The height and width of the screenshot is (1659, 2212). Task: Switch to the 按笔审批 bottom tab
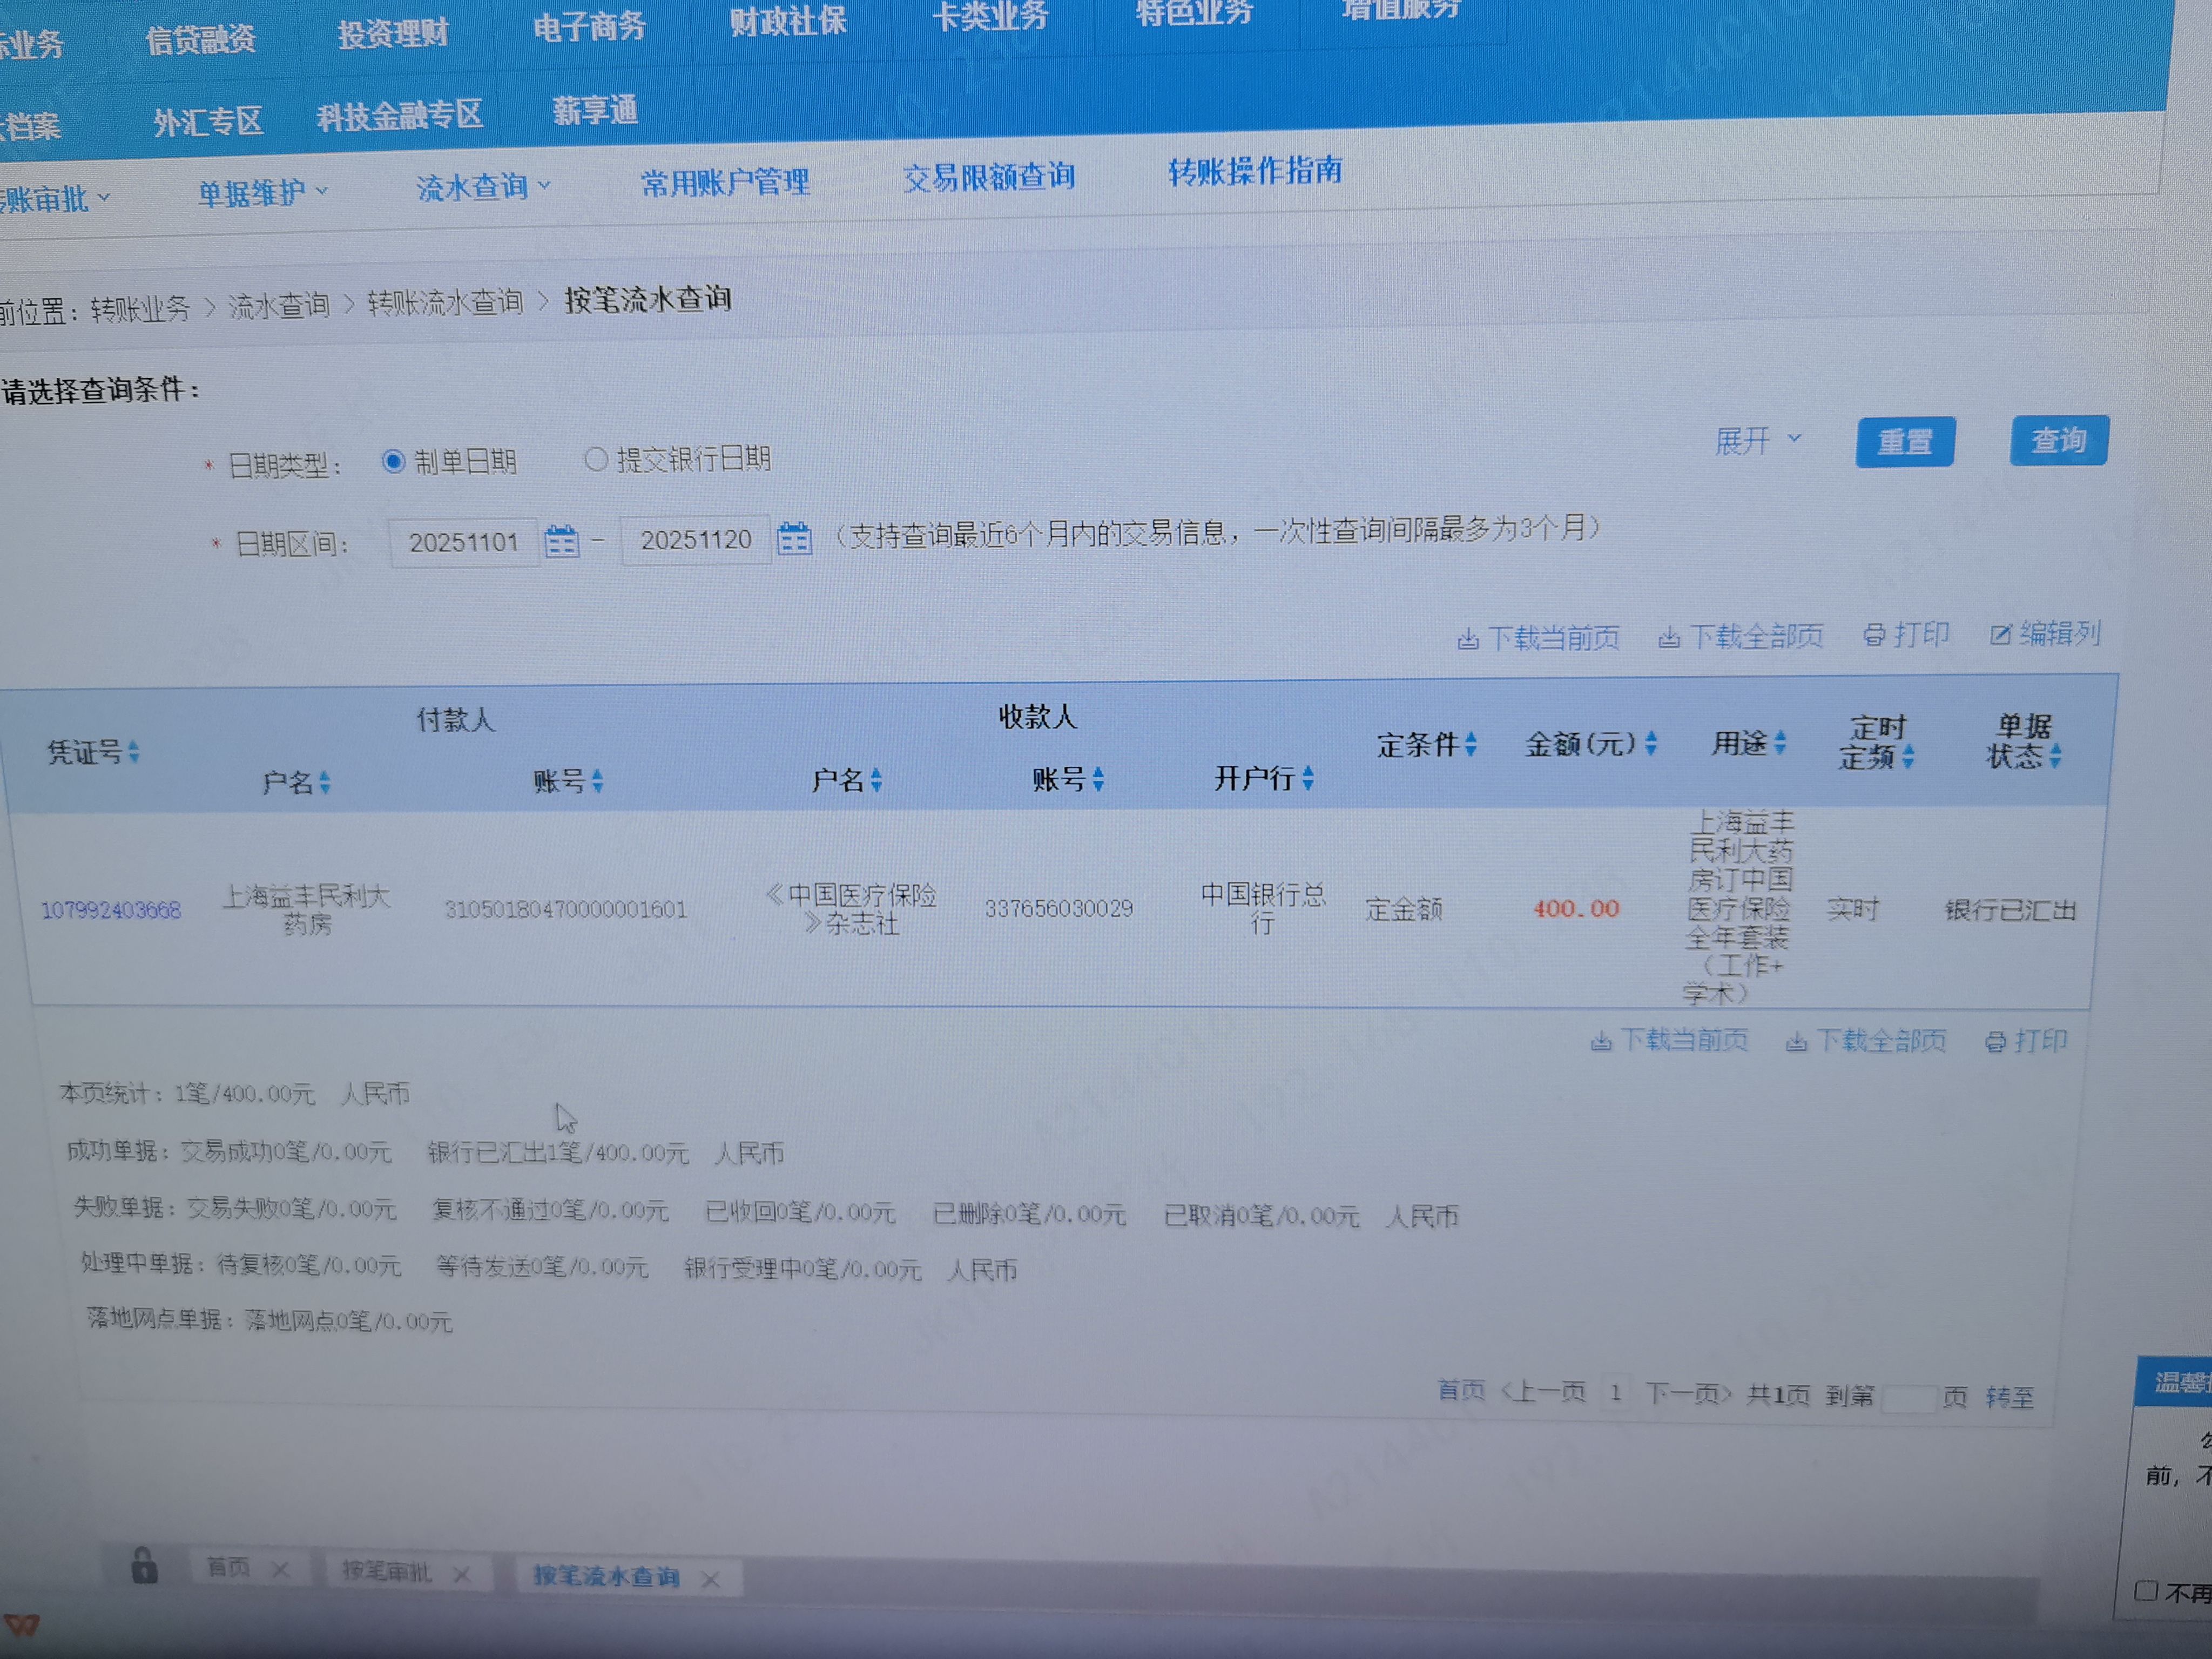(x=388, y=1571)
